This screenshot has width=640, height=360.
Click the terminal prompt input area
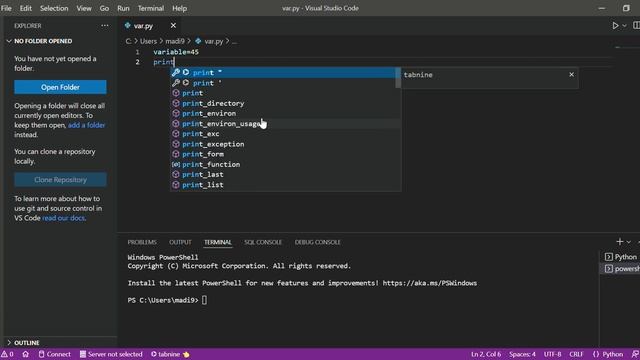click(204, 300)
